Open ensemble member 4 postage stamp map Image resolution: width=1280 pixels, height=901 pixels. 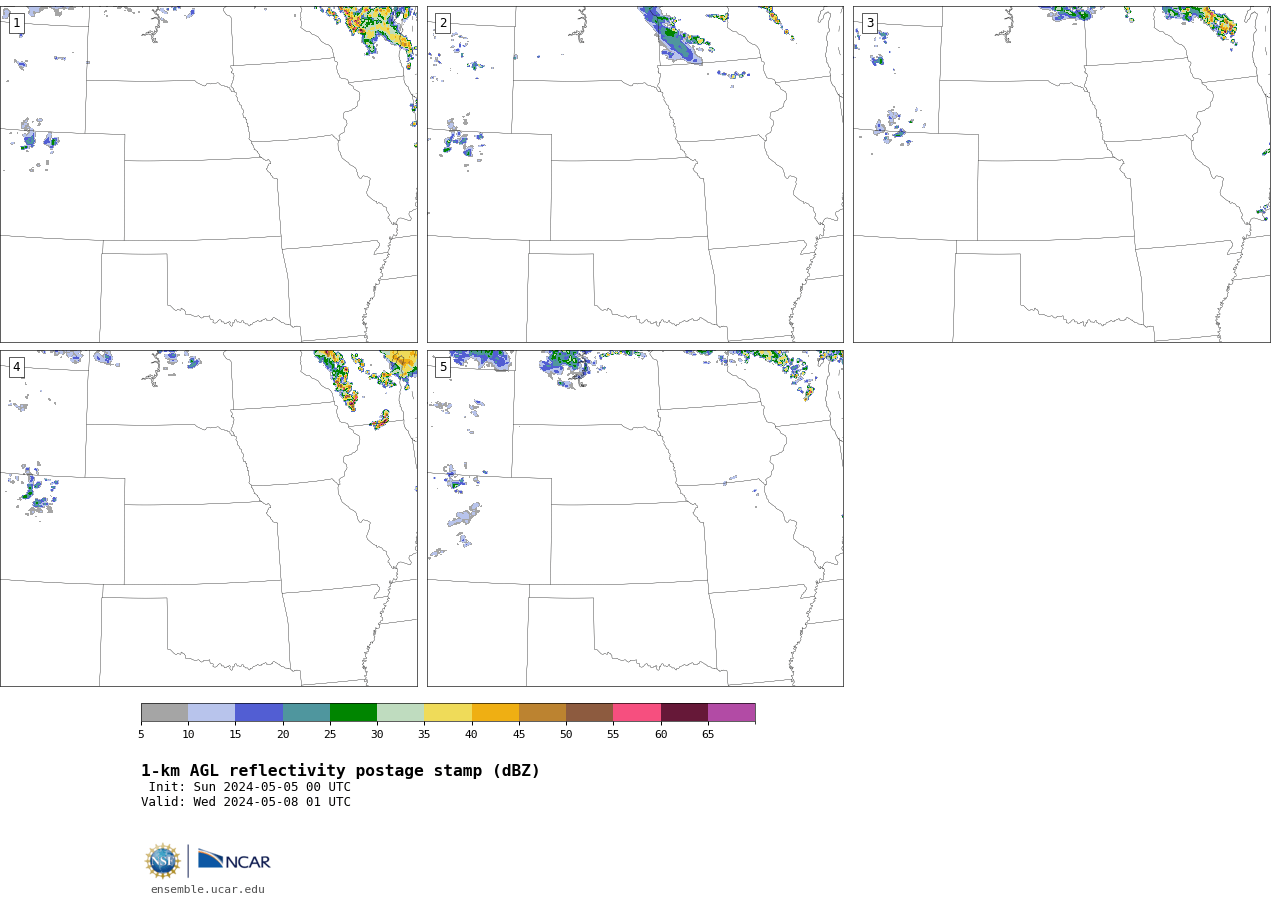point(208,518)
